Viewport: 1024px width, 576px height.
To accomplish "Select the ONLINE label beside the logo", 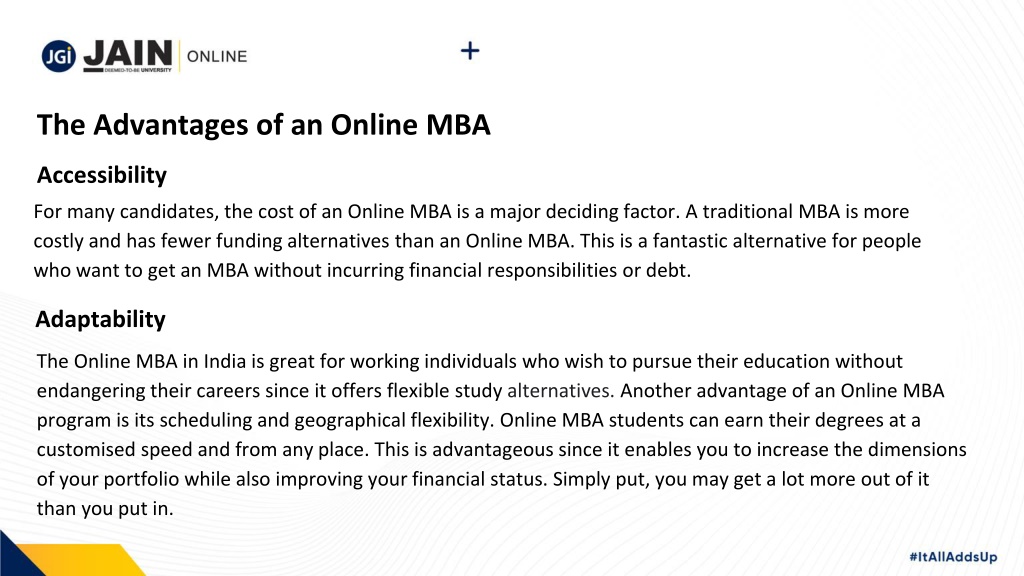I will coord(217,57).
